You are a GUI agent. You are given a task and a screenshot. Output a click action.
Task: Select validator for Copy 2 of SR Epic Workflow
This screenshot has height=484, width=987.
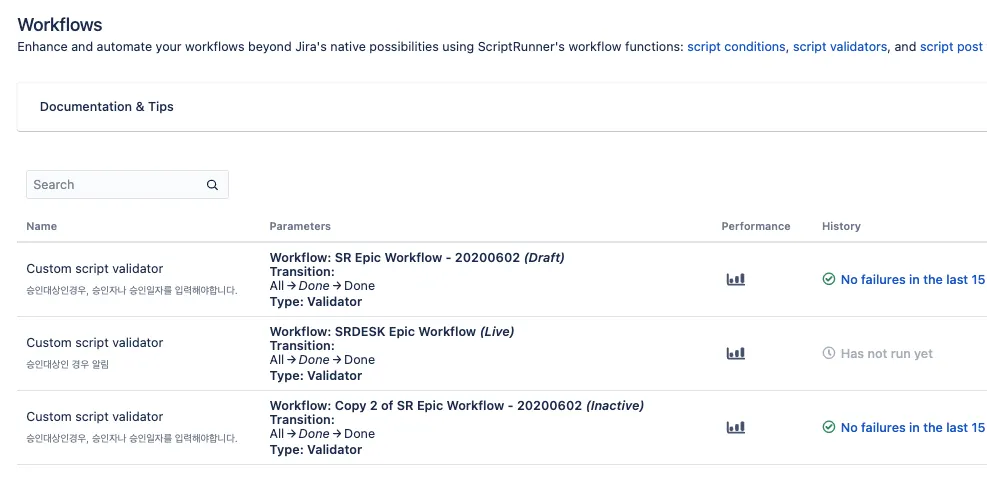pyautogui.click(x=94, y=417)
